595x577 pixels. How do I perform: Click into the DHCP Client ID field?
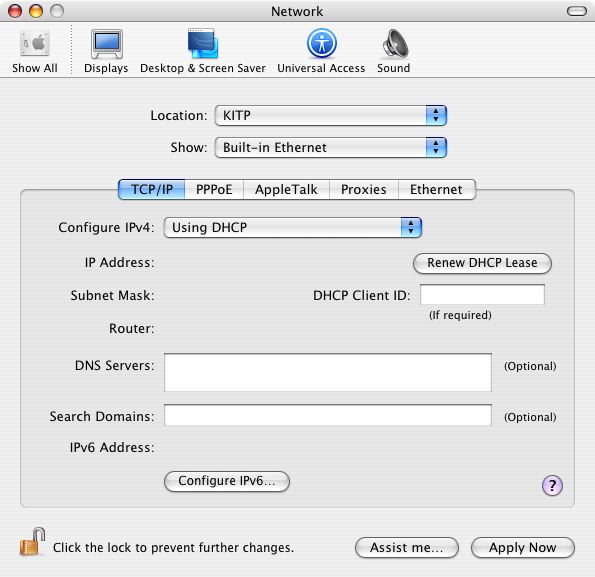coord(482,295)
